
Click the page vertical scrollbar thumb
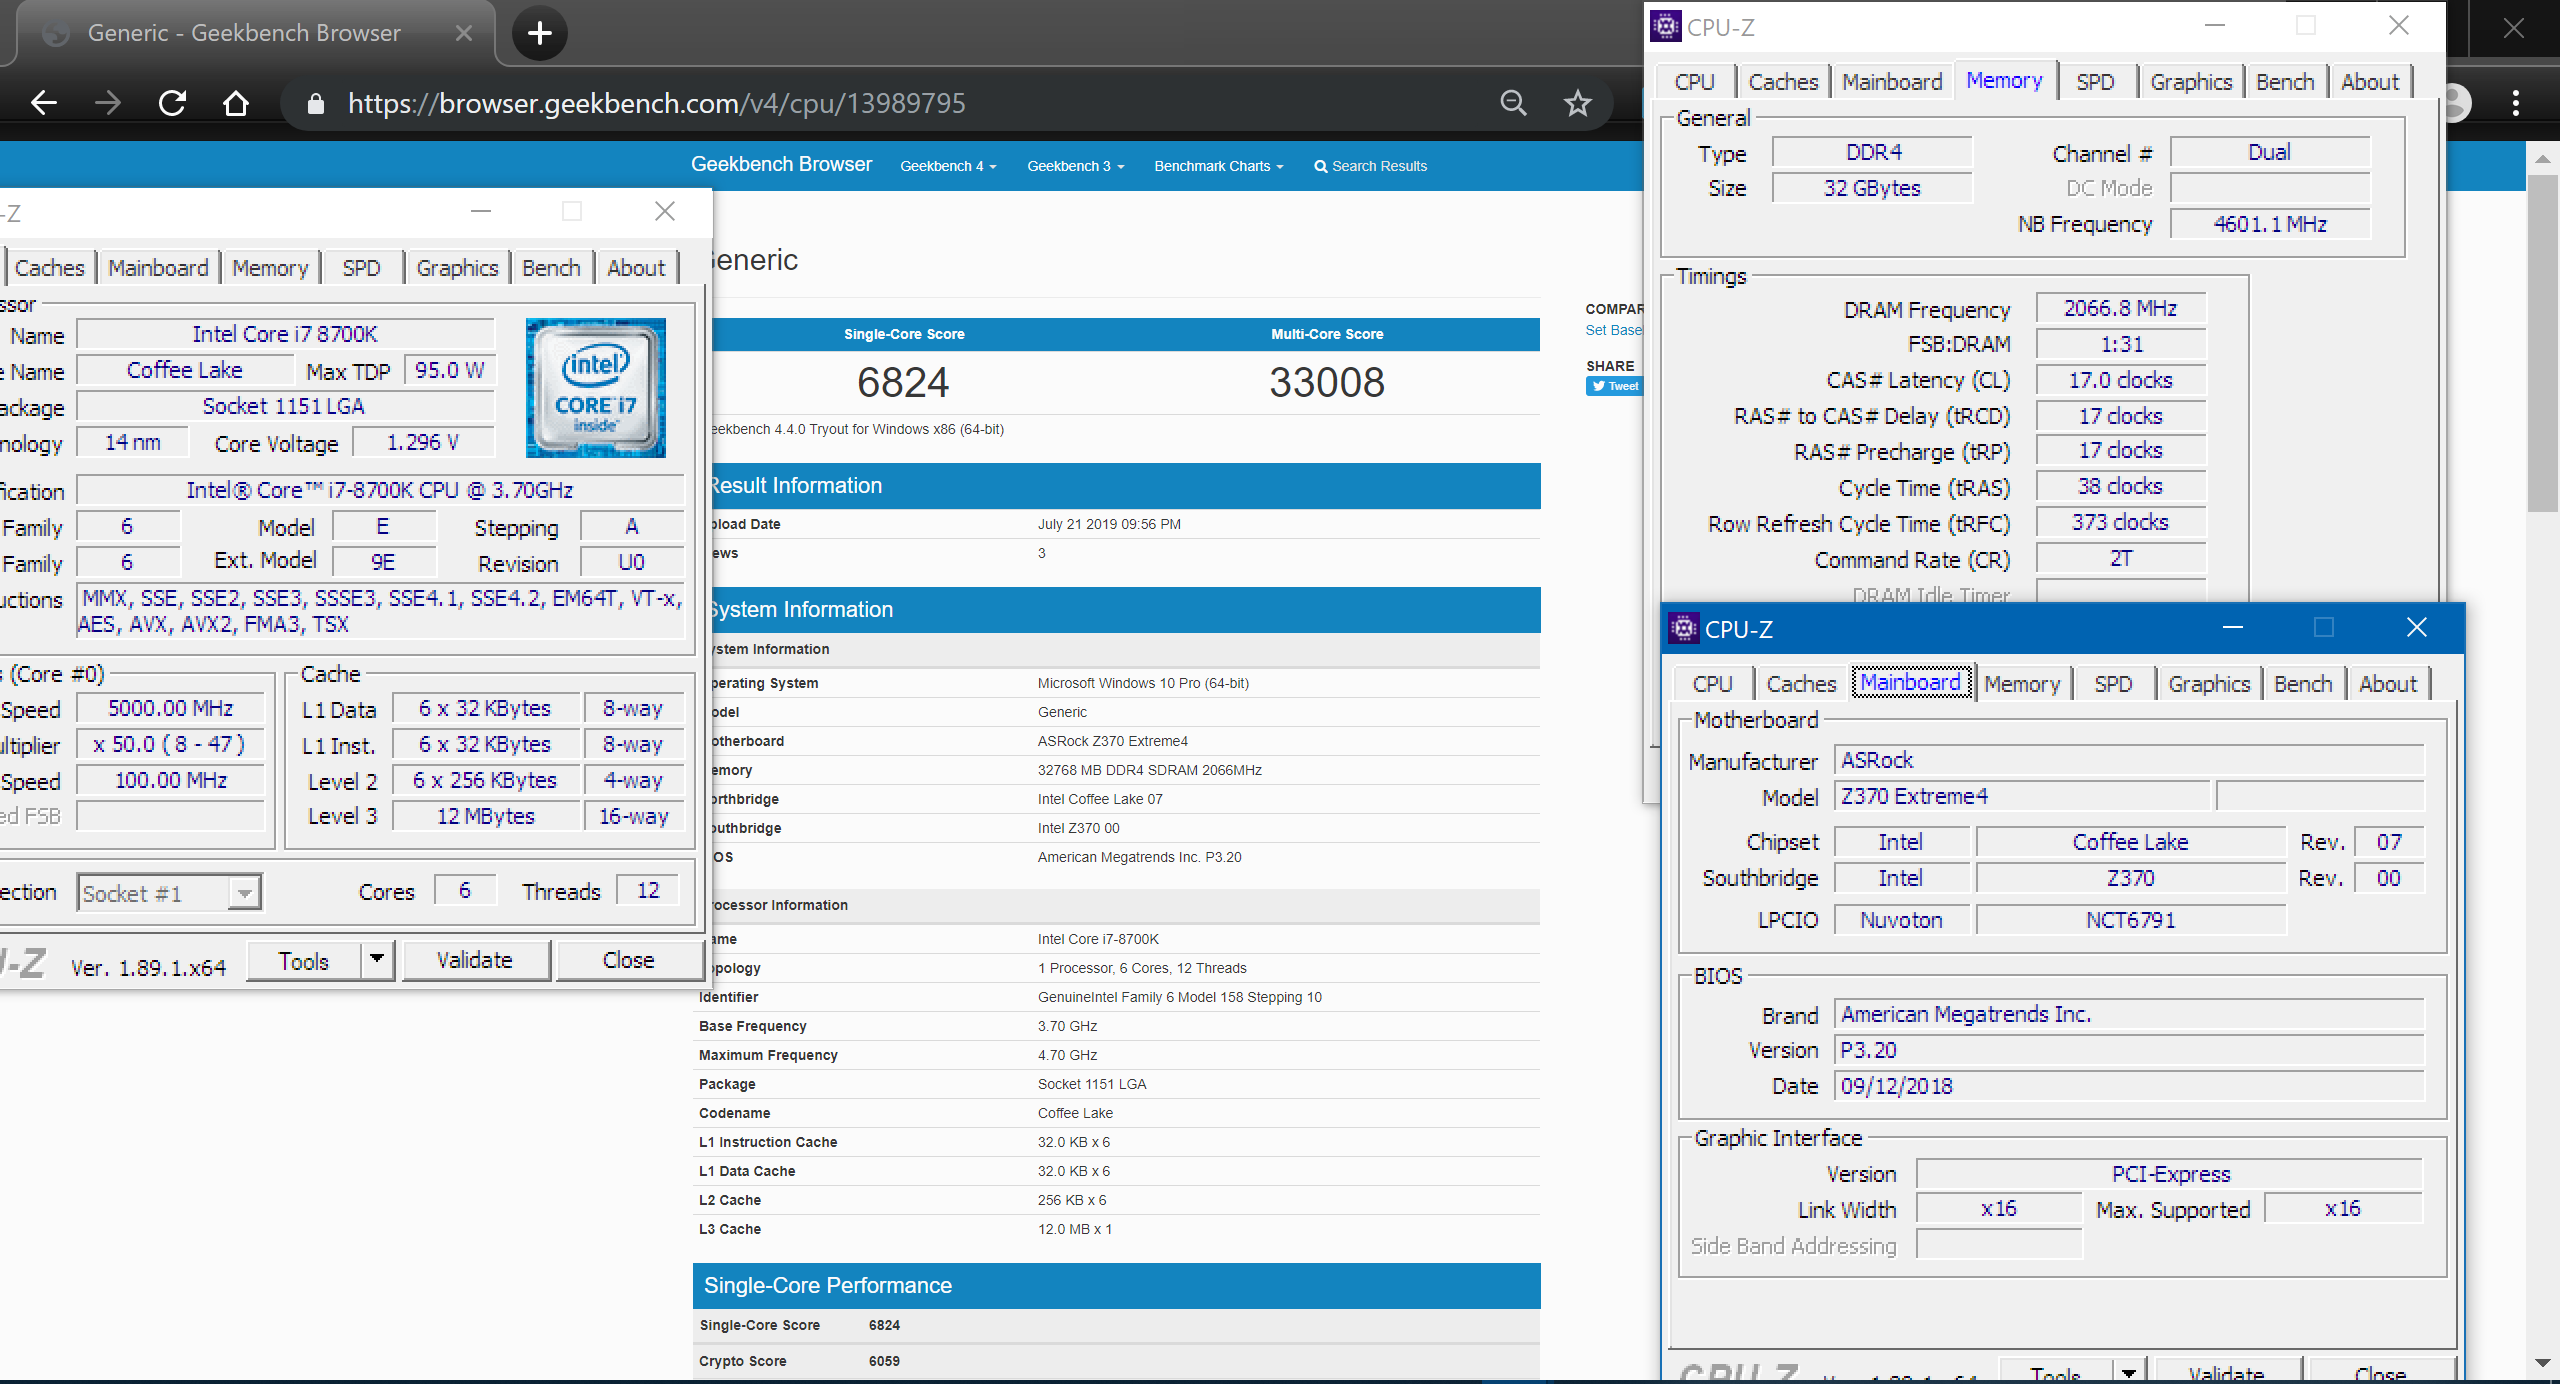pyautogui.click(x=2543, y=345)
